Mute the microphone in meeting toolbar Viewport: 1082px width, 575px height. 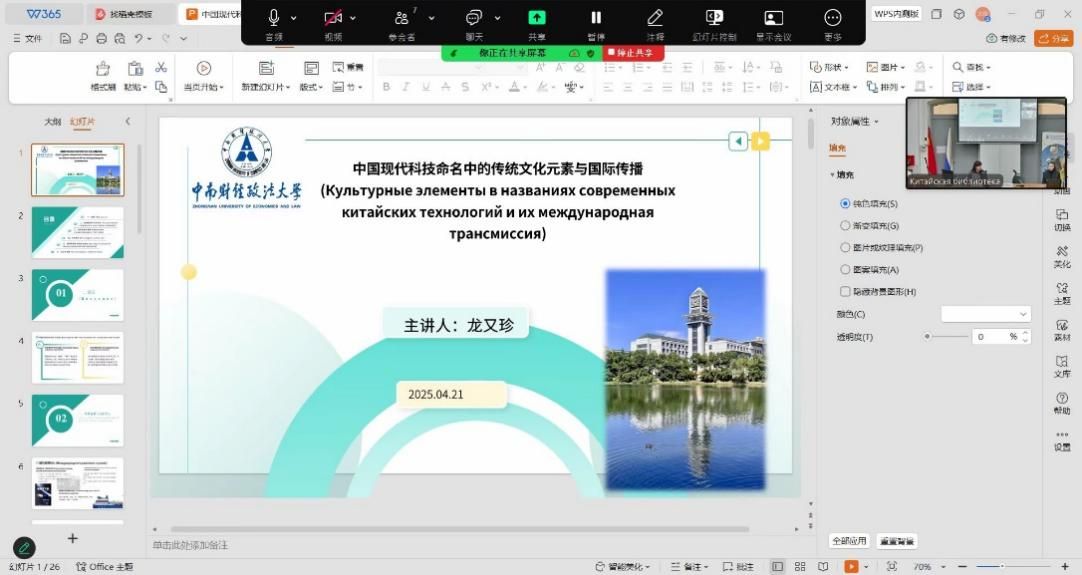pos(273,18)
